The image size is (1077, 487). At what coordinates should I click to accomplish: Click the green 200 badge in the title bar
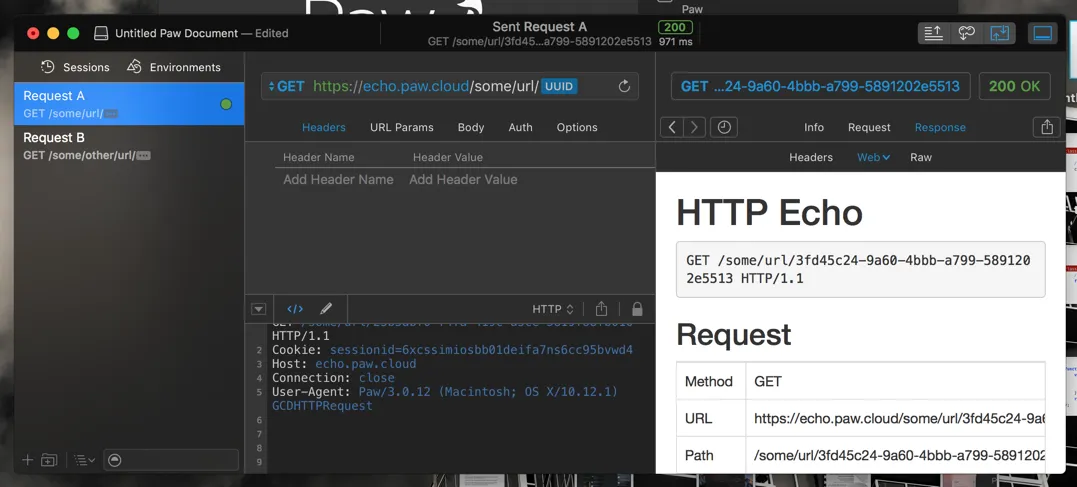click(675, 27)
